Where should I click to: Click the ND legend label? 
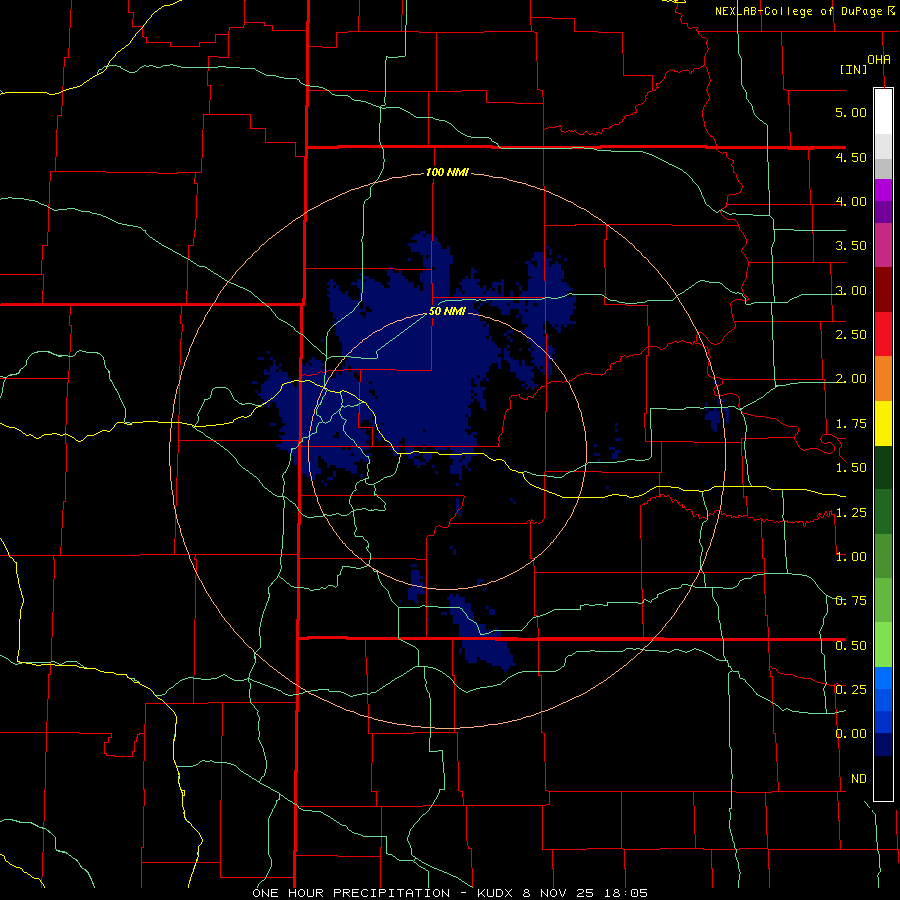tap(859, 779)
